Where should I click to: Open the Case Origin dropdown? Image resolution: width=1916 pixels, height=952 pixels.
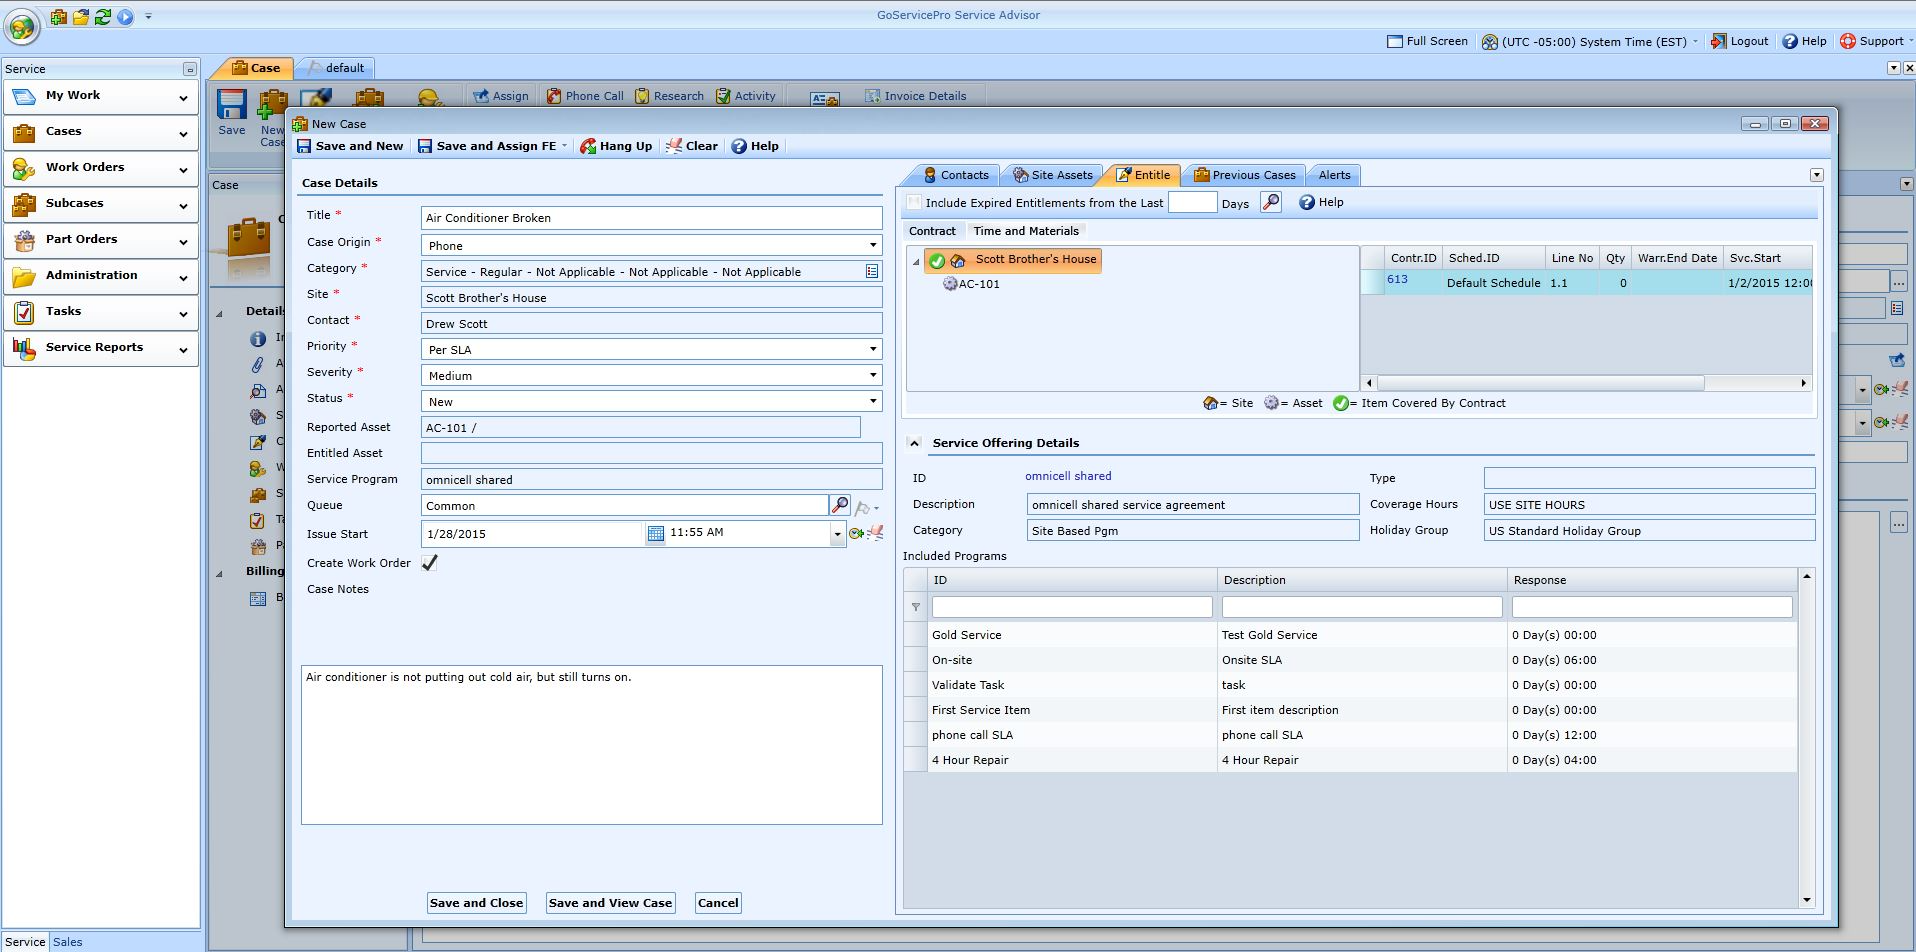872,245
